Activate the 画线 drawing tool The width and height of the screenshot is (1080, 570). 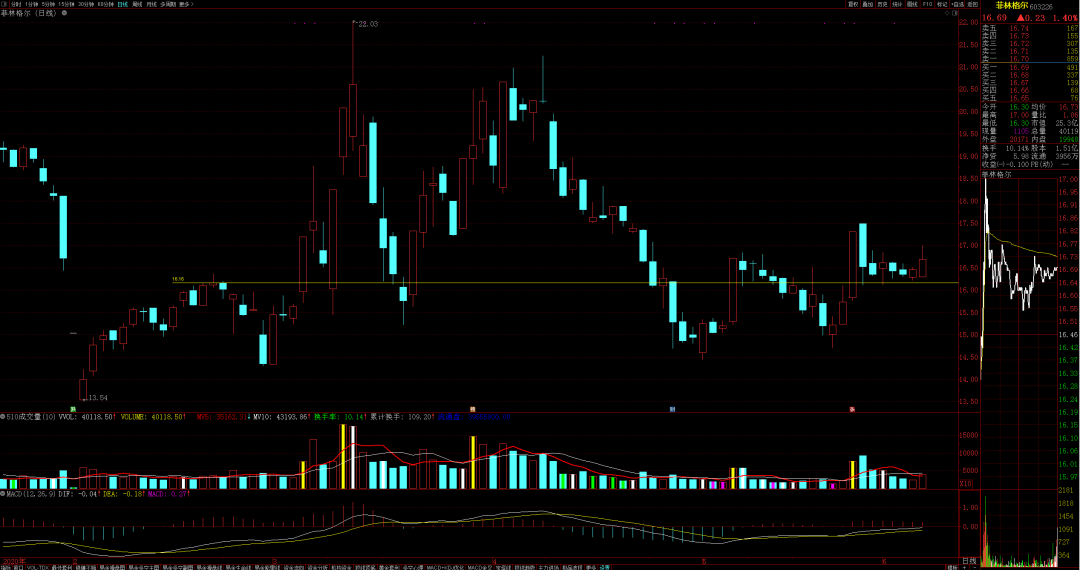[913, 4]
